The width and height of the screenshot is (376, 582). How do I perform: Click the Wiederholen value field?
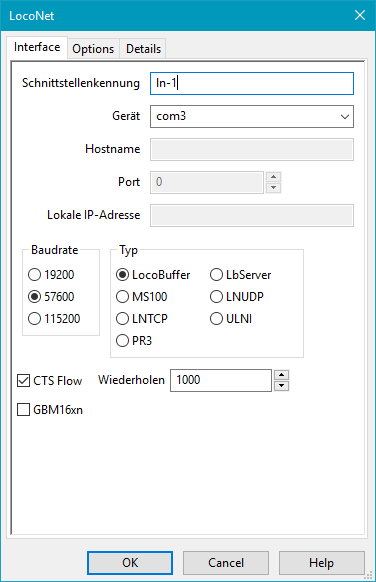(x=221, y=380)
